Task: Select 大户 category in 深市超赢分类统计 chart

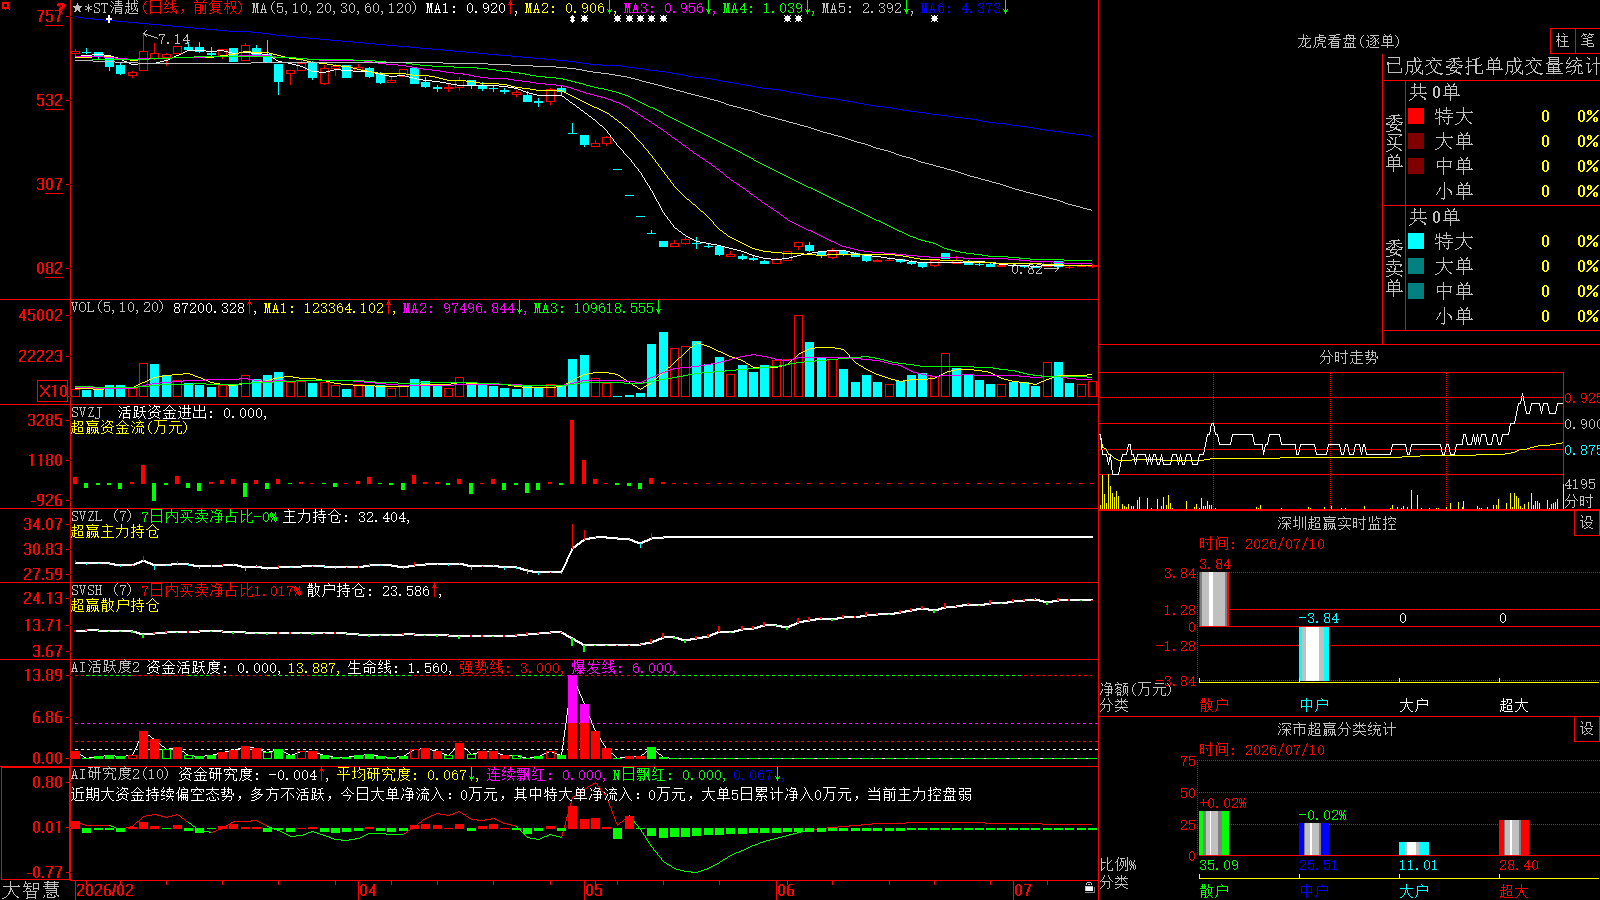Action: coord(1414,891)
